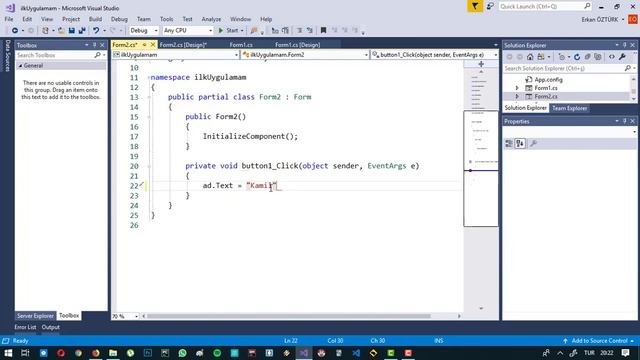This screenshot has height=360, width=640.
Task: Click the Solution Explorer Properties wrench icon
Action: pyautogui.click(x=622, y=57)
